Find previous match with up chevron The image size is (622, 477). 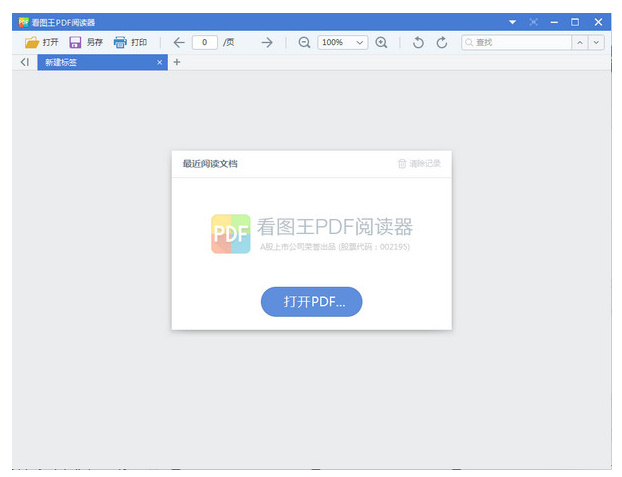pos(580,42)
